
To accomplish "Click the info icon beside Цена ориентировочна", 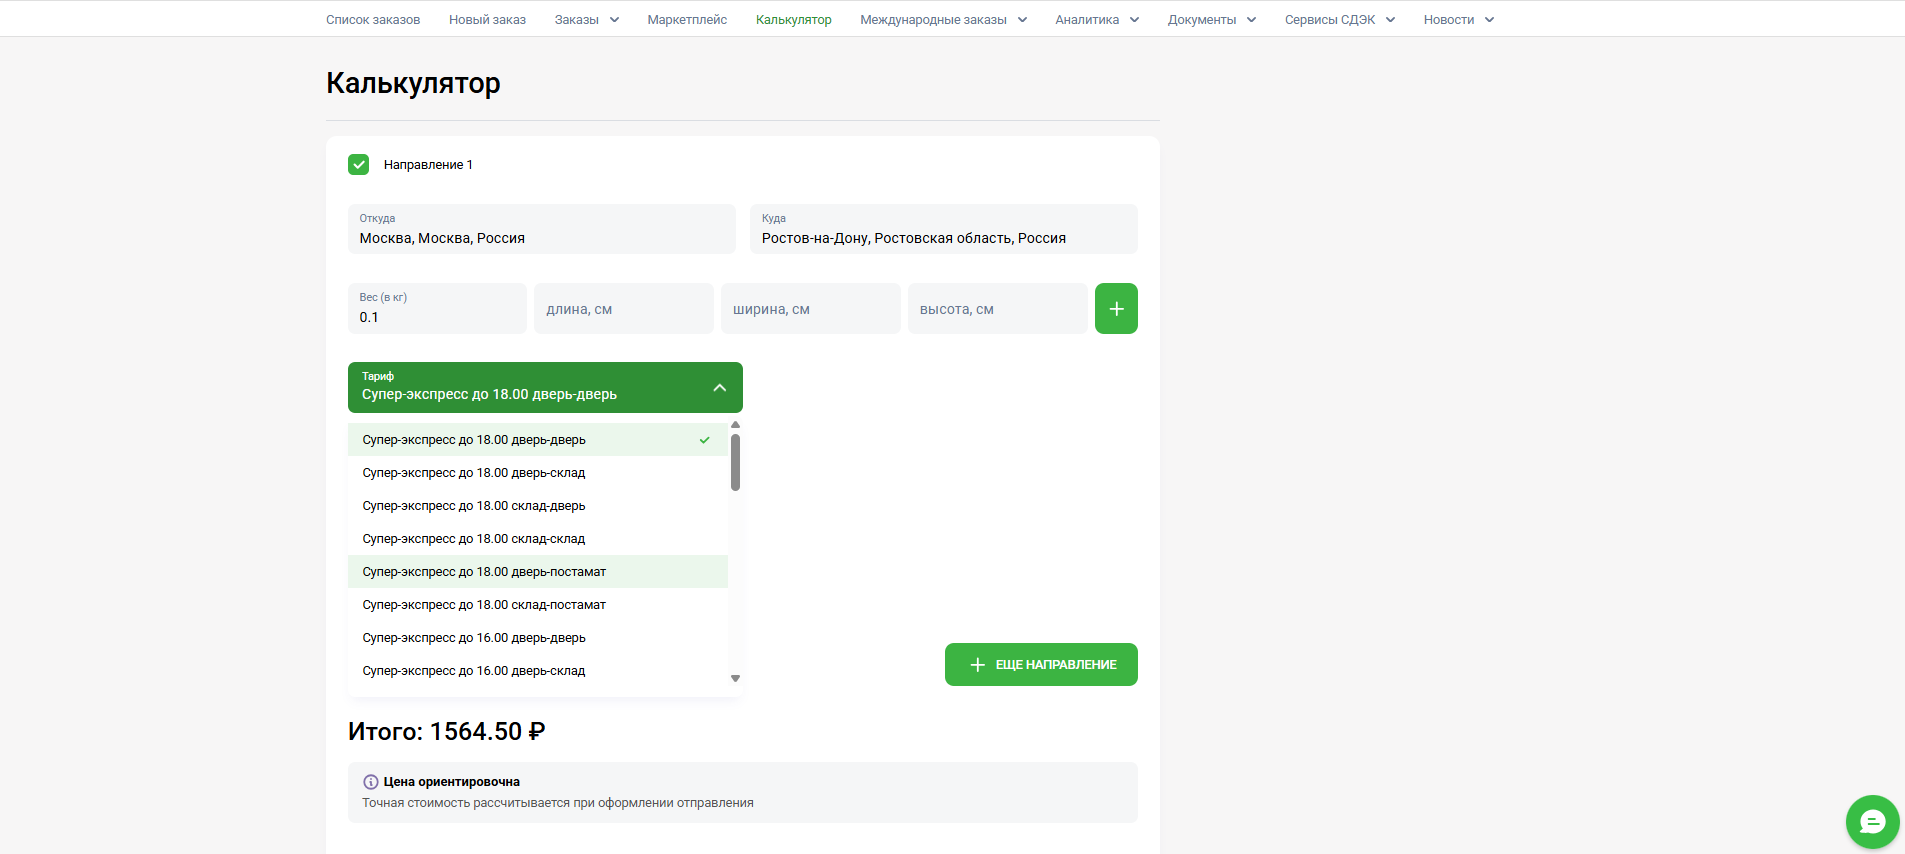I will click(371, 782).
